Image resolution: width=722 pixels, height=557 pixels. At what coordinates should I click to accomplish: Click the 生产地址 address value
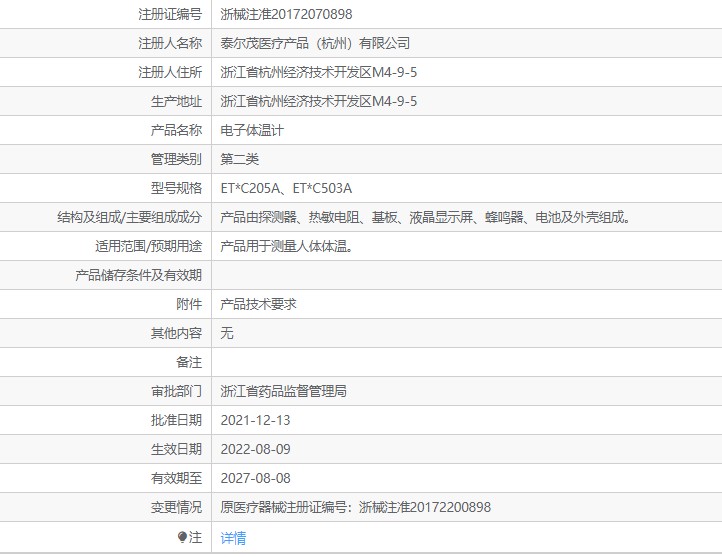coord(319,101)
